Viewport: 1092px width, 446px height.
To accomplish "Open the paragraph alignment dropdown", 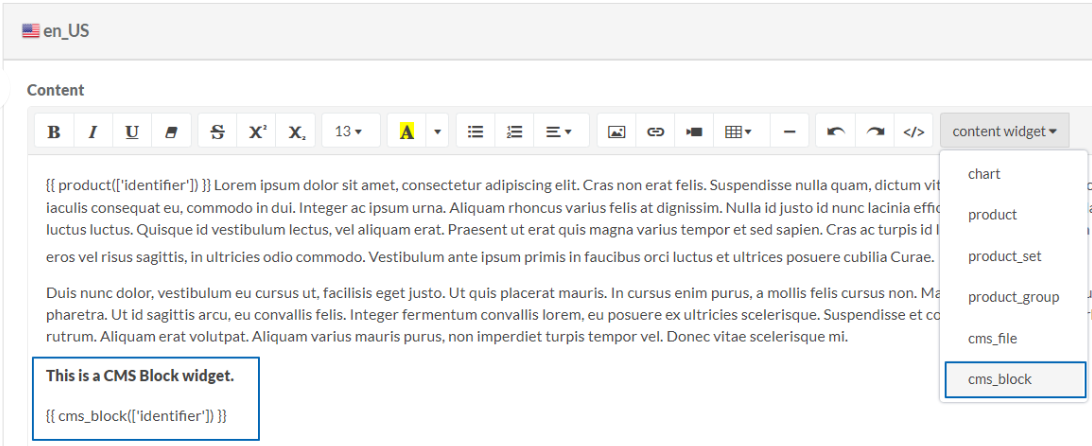I will (x=561, y=131).
